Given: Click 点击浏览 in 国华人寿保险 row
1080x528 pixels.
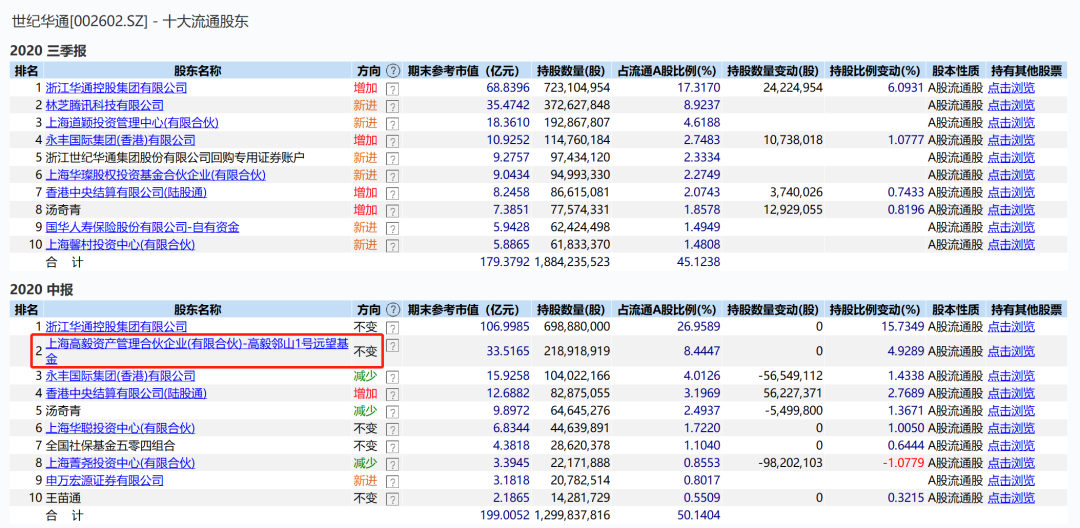Looking at the screenshot, I should [1011, 226].
